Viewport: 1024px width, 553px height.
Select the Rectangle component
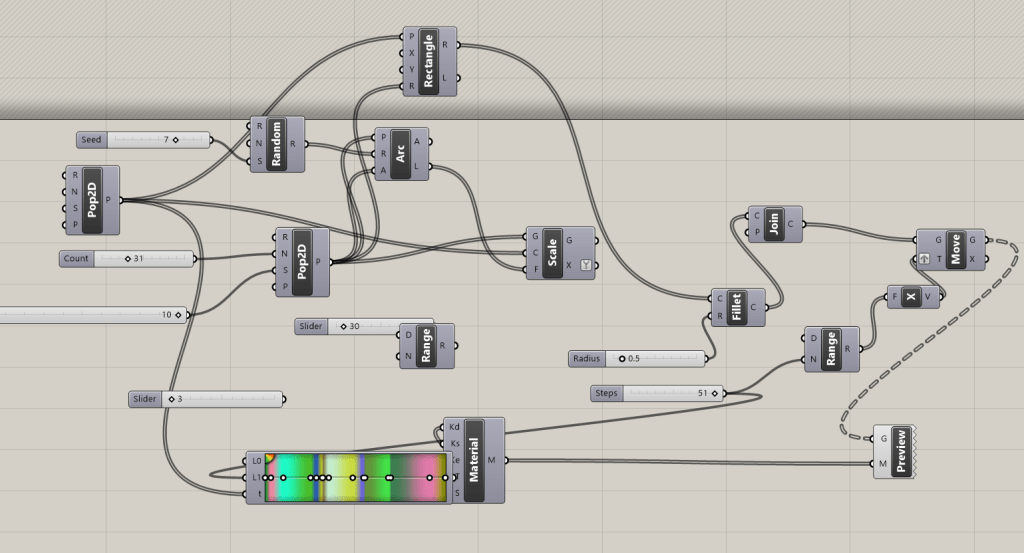[430, 62]
